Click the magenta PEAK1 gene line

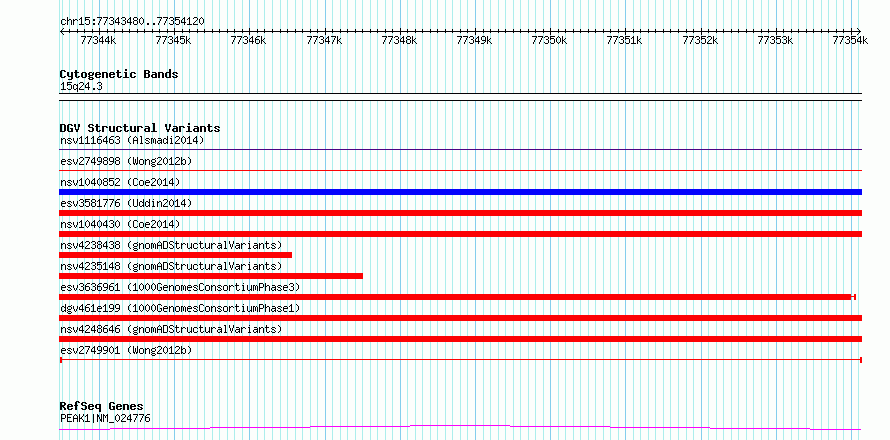[x=460, y=428]
